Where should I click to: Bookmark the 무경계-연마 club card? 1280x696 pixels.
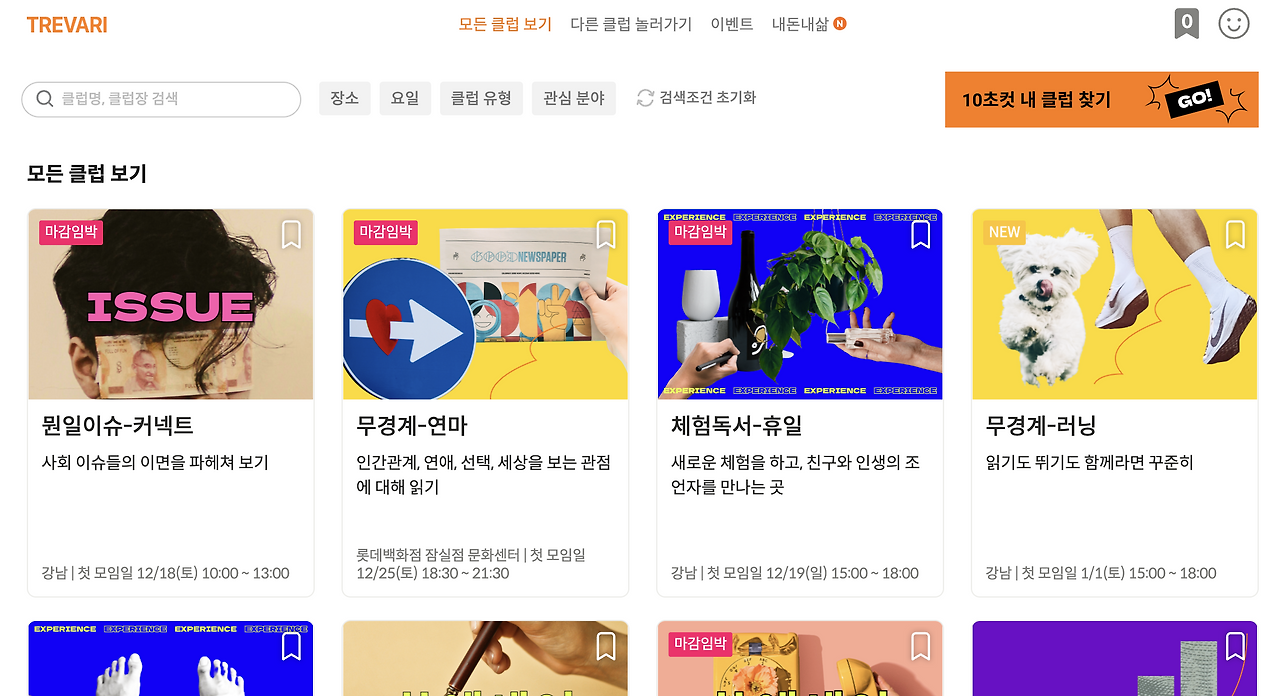(606, 235)
